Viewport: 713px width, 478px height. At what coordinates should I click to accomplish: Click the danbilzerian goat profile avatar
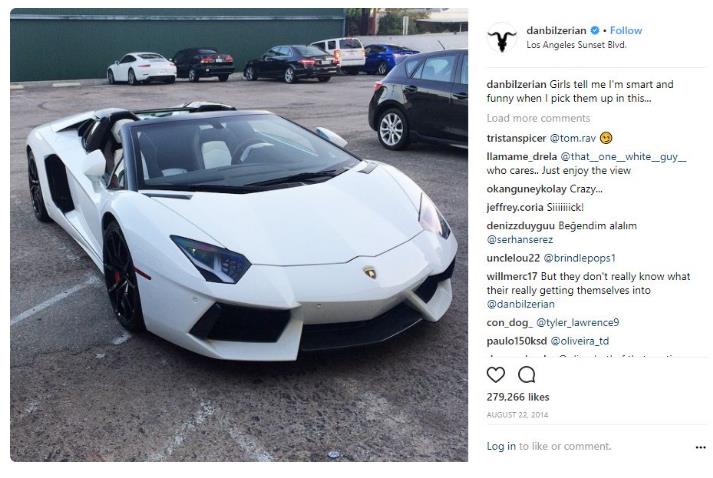pyautogui.click(x=502, y=38)
